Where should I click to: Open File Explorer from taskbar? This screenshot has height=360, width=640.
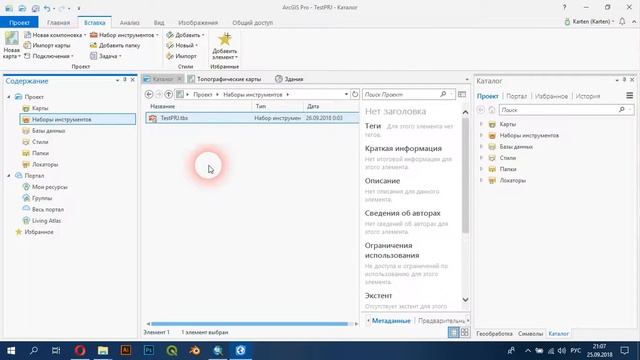(103, 351)
